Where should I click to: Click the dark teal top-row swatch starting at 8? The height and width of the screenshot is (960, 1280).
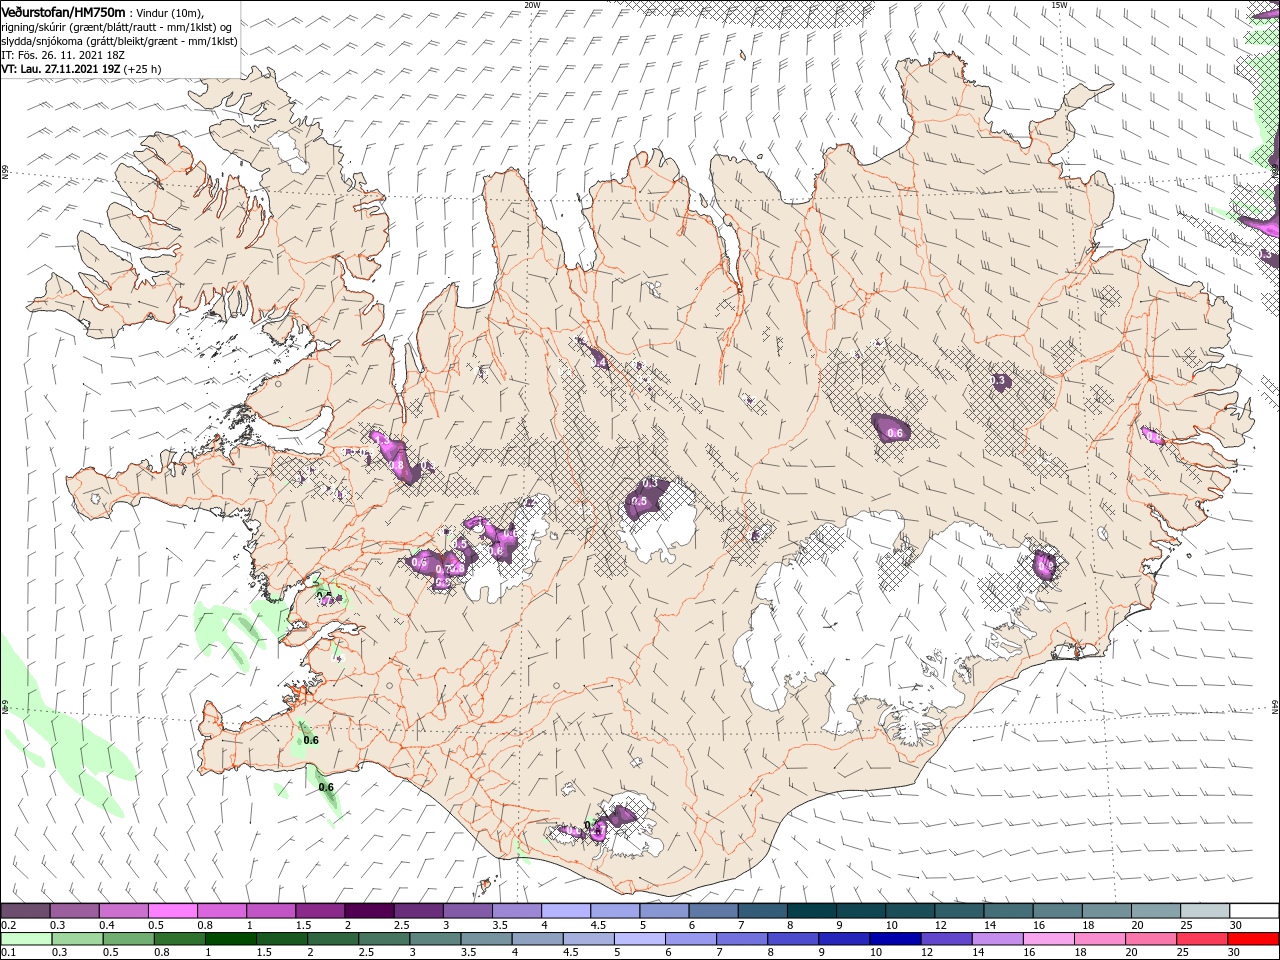[811, 911]
